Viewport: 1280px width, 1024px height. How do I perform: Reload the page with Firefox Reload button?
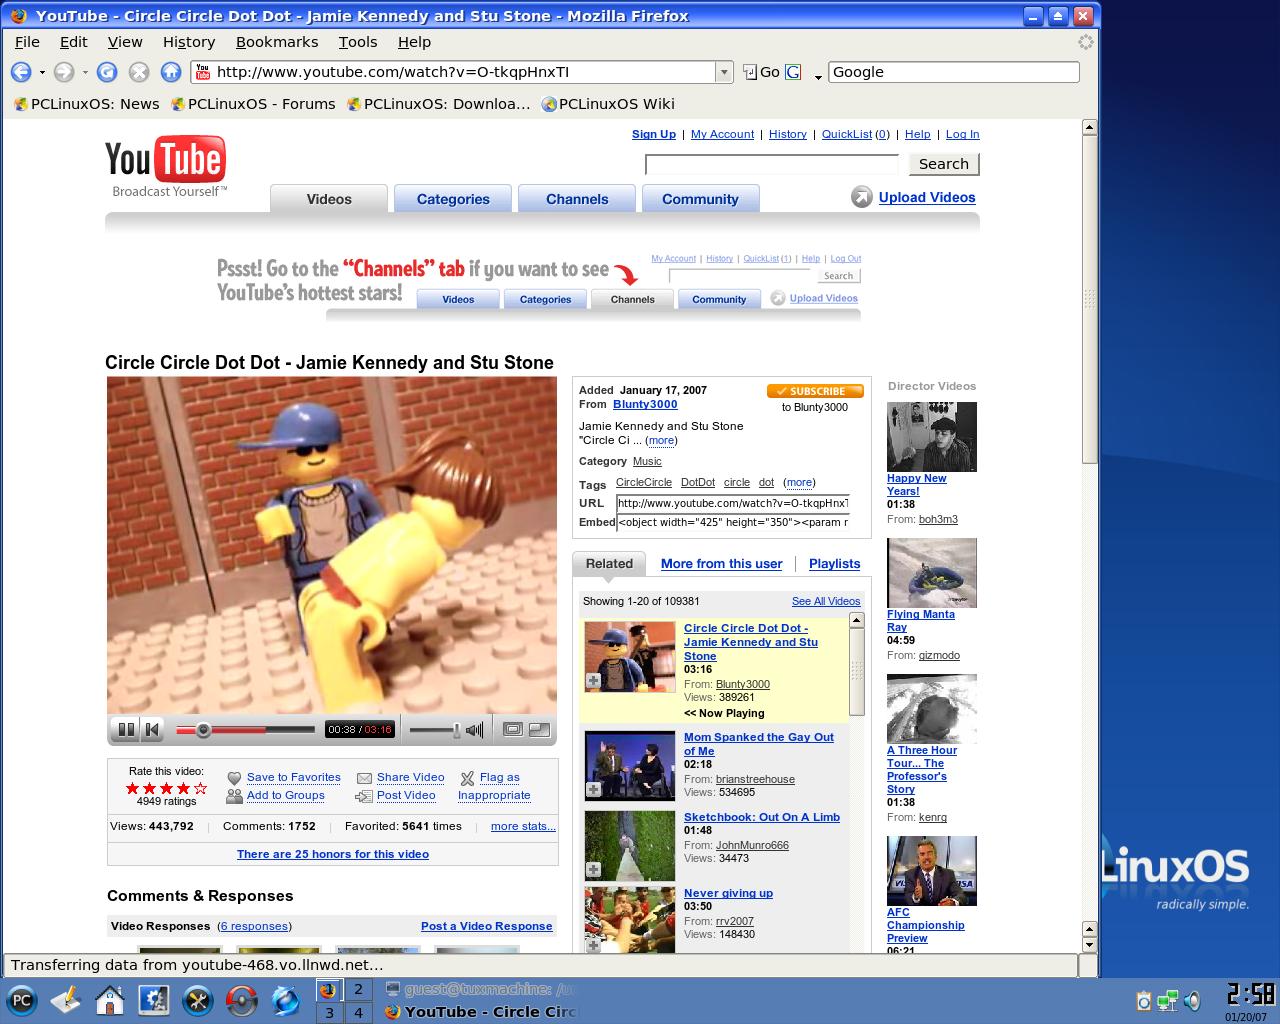click(x=107, y=72)
